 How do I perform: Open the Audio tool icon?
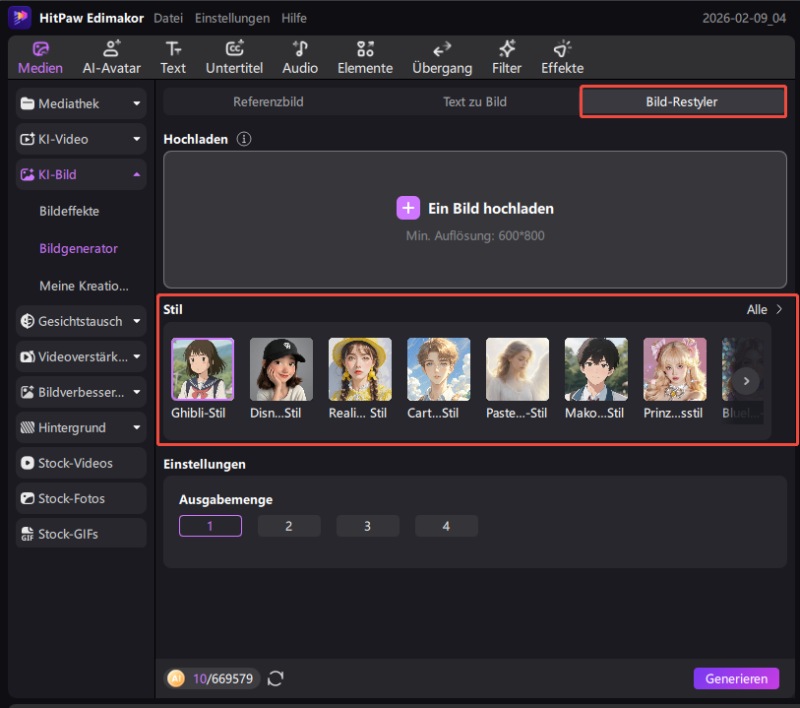[299, 49]
